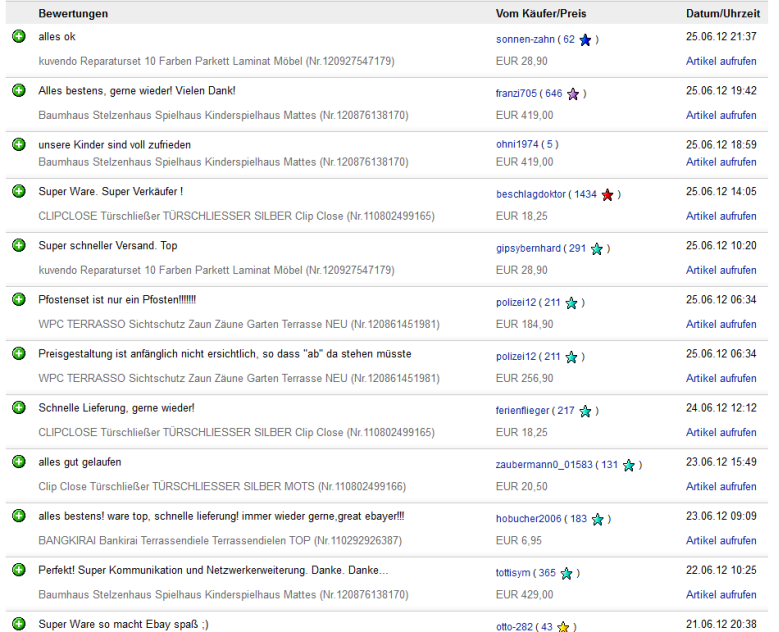Click date '21.06.12 20:38'

click(x=721, y=625)
